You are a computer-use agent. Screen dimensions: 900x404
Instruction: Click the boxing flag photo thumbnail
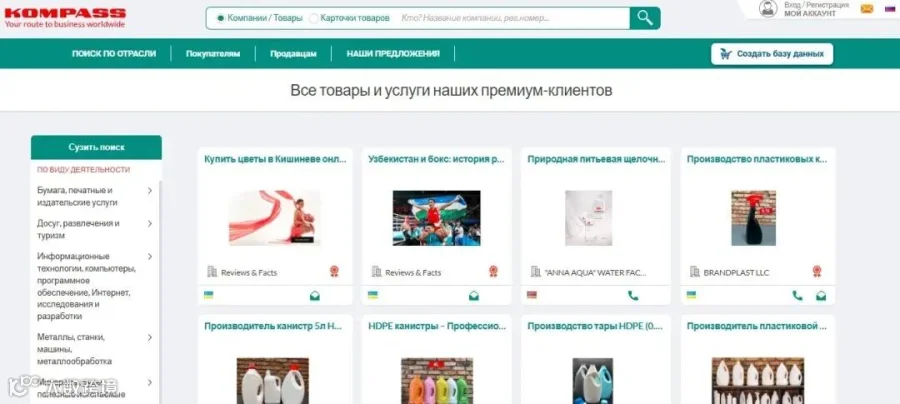436,218
